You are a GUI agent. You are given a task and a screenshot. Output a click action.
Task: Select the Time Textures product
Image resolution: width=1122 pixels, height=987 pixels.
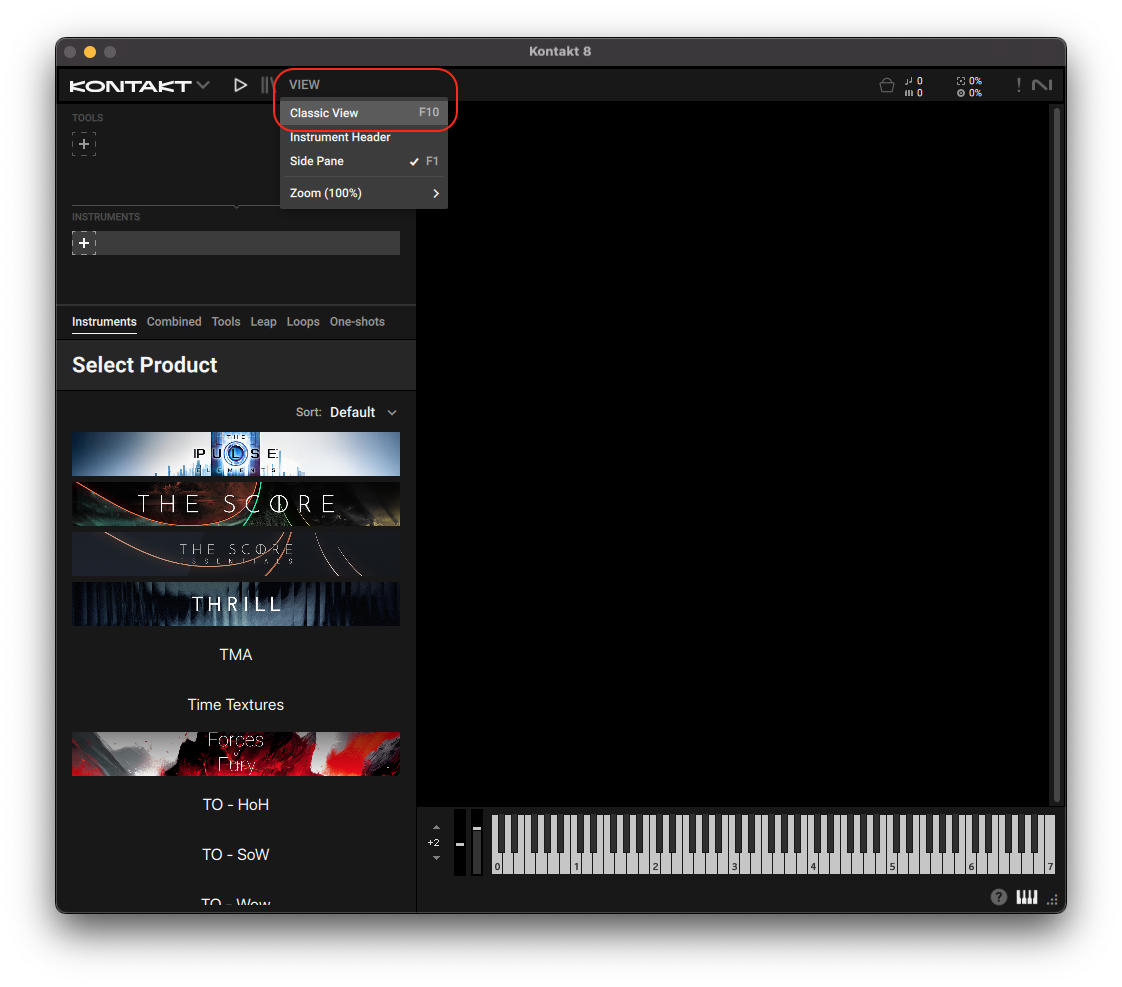[x=236, y=705]
